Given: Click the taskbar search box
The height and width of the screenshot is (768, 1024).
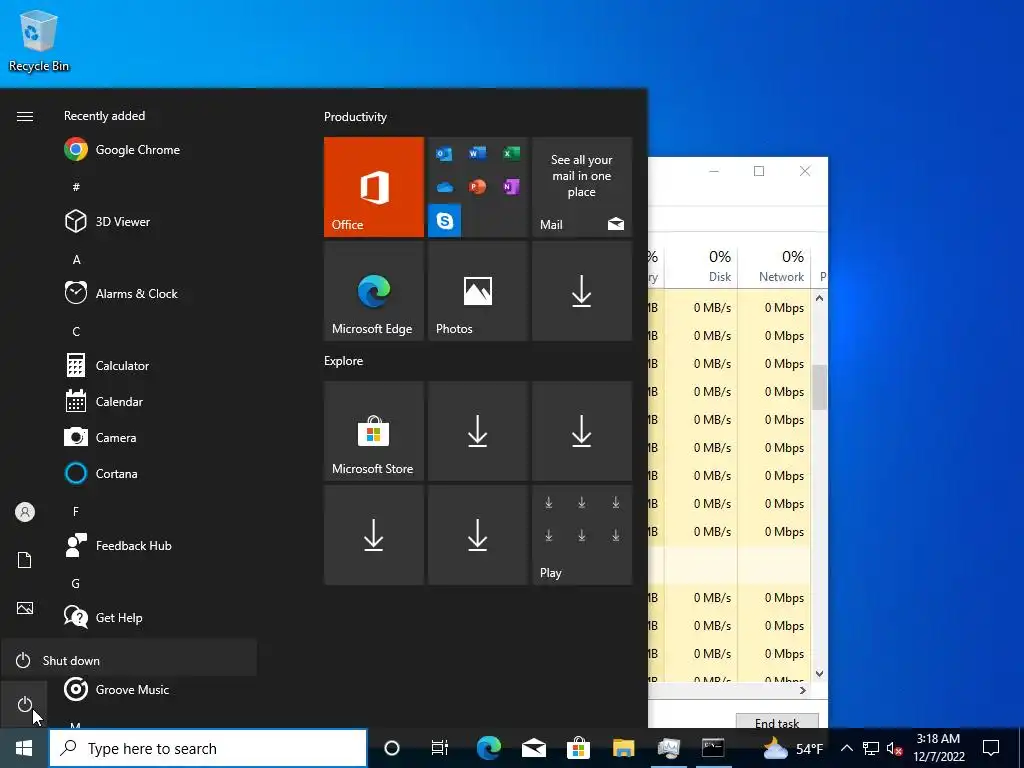Looking at the screenshot, I should (208, 748).
